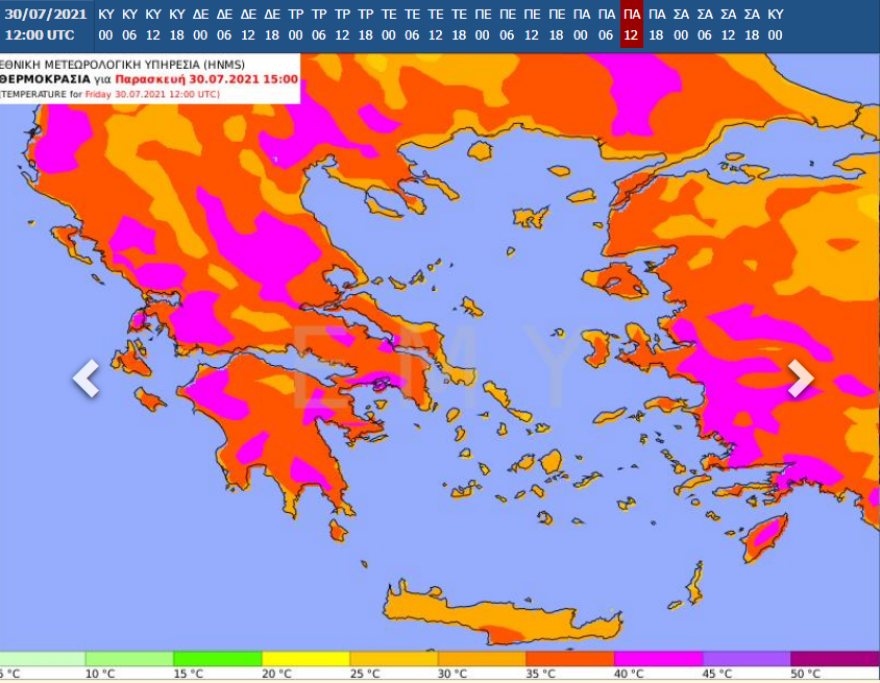This screenshot has width=880, height=683.
Task: Select the highlighted ΠΑ 12 time slot
Action: tap(631, 24)
